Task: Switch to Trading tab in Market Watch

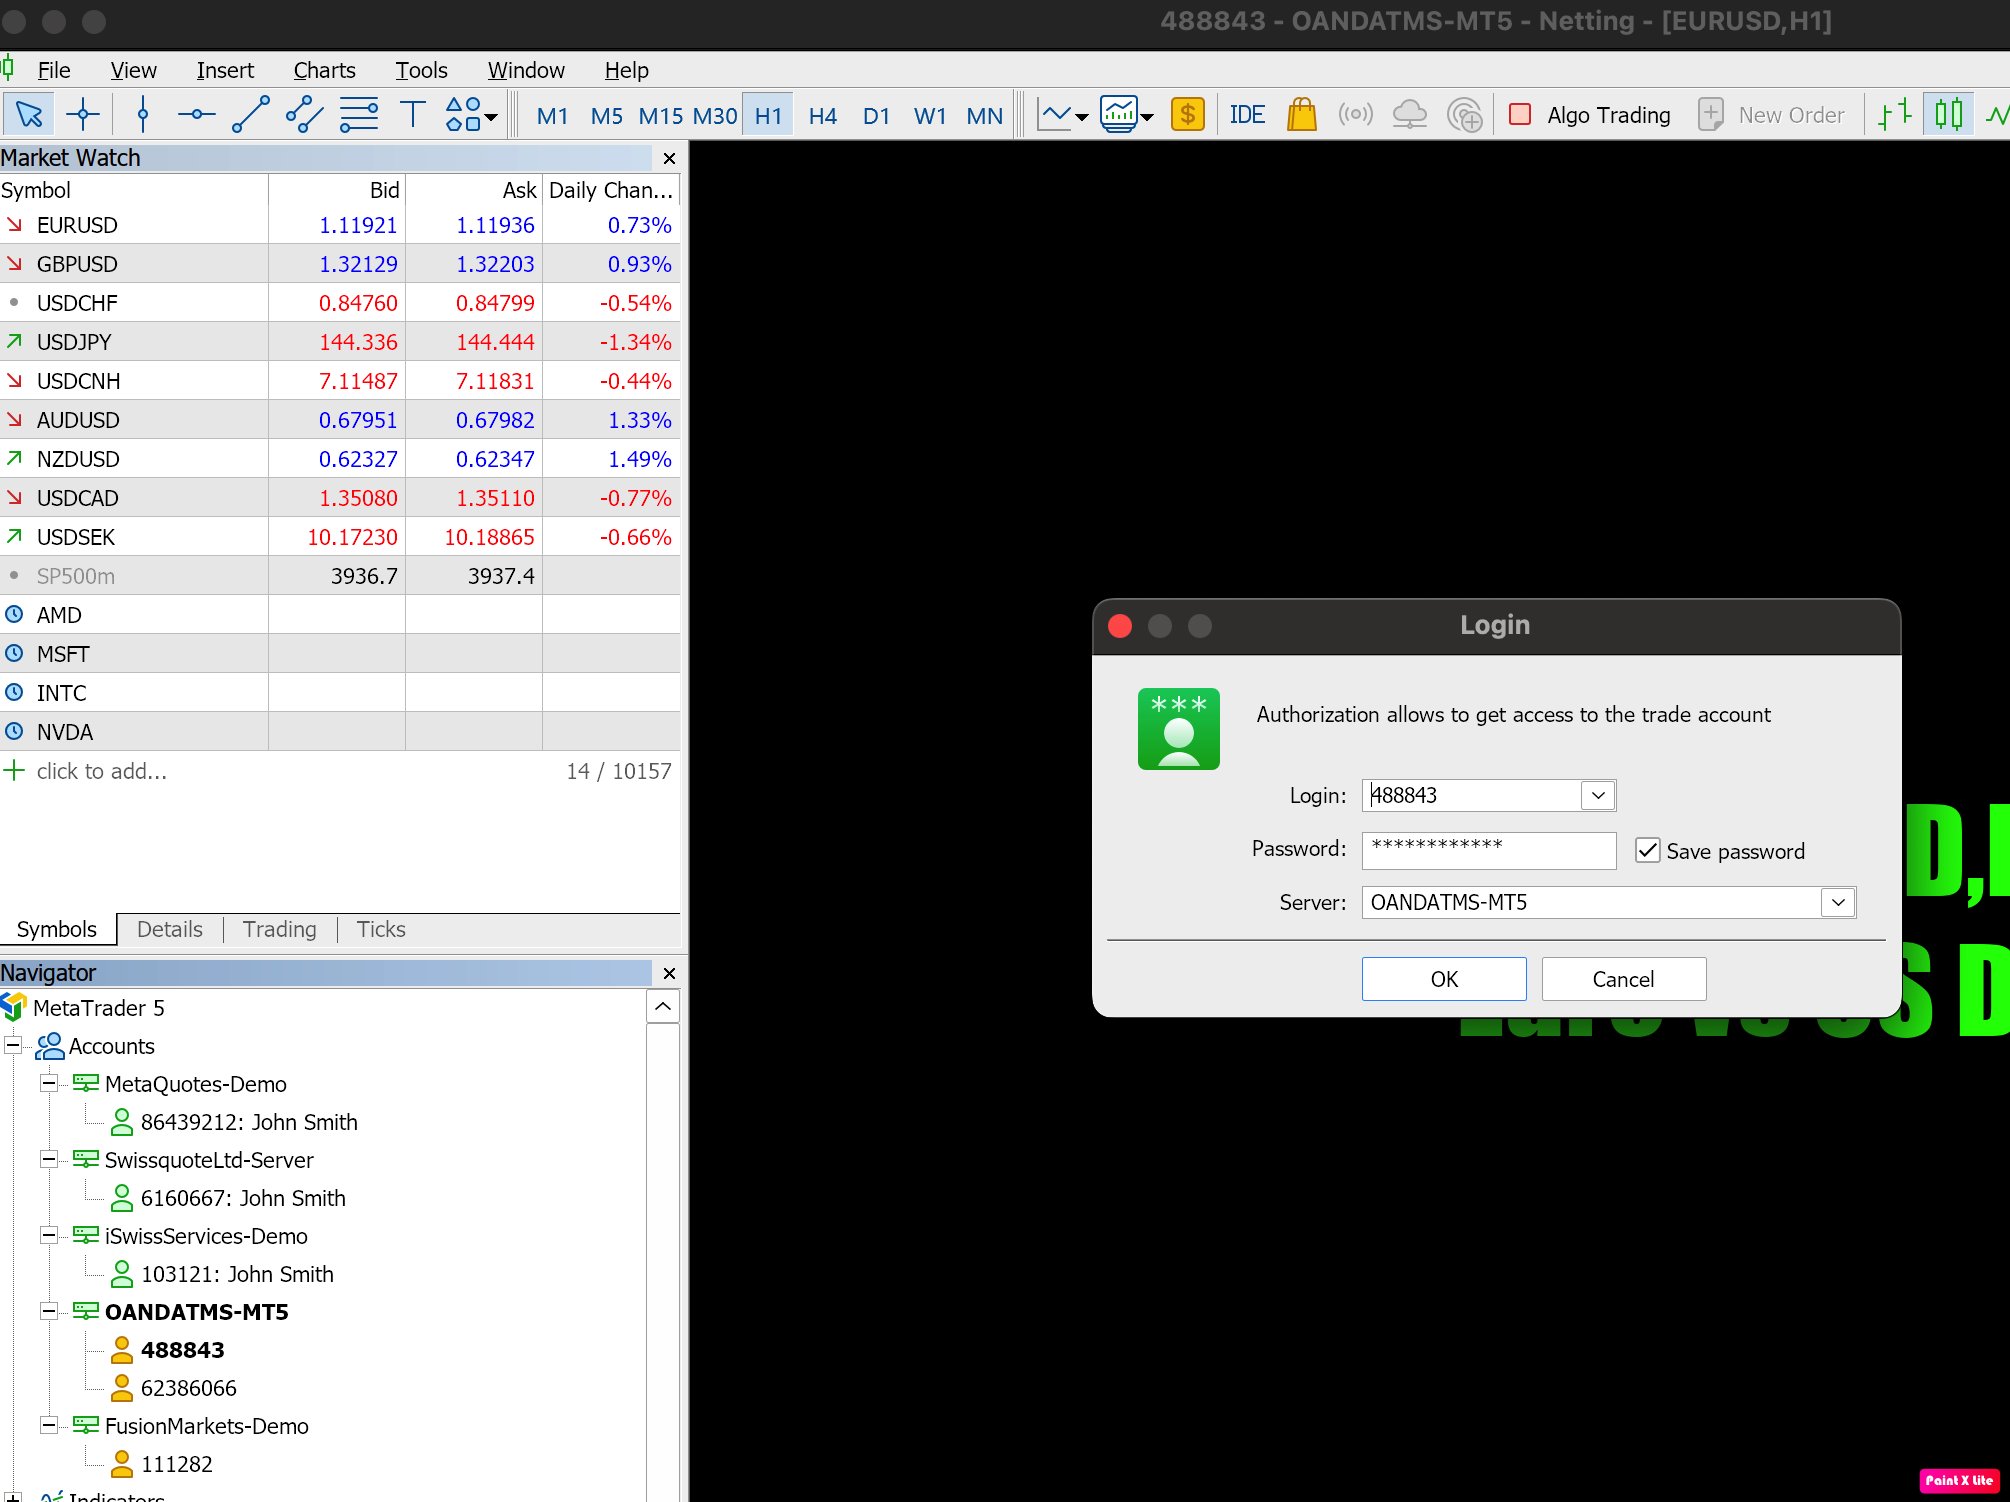Action: click(279, 929)
